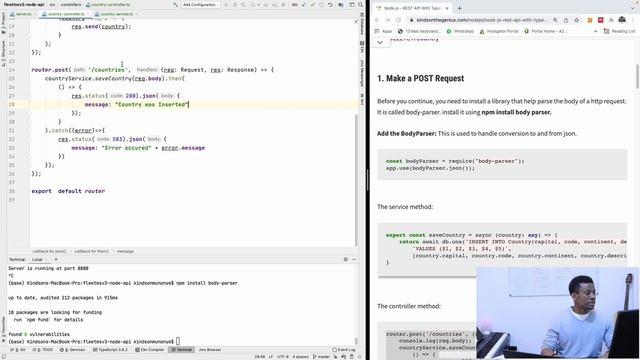Open the Jms Browser tool window
This screenshot has height=360, width=640.
[210, 350]
